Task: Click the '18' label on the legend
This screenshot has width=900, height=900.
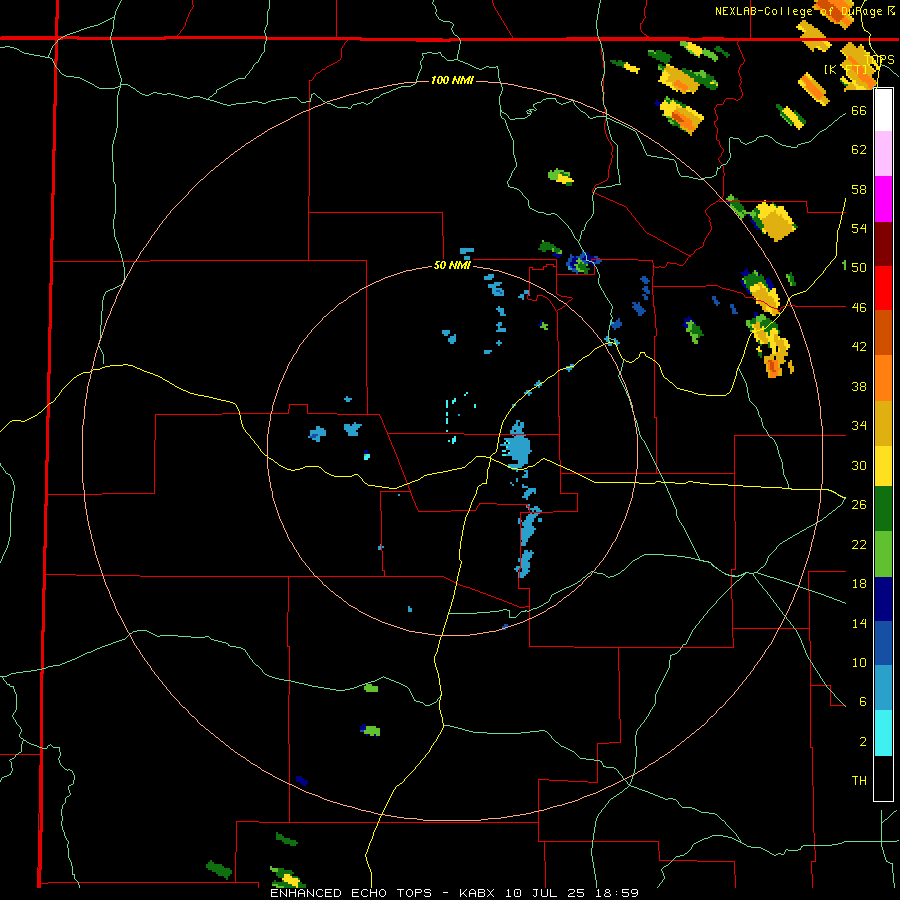Action: [859, 584]
